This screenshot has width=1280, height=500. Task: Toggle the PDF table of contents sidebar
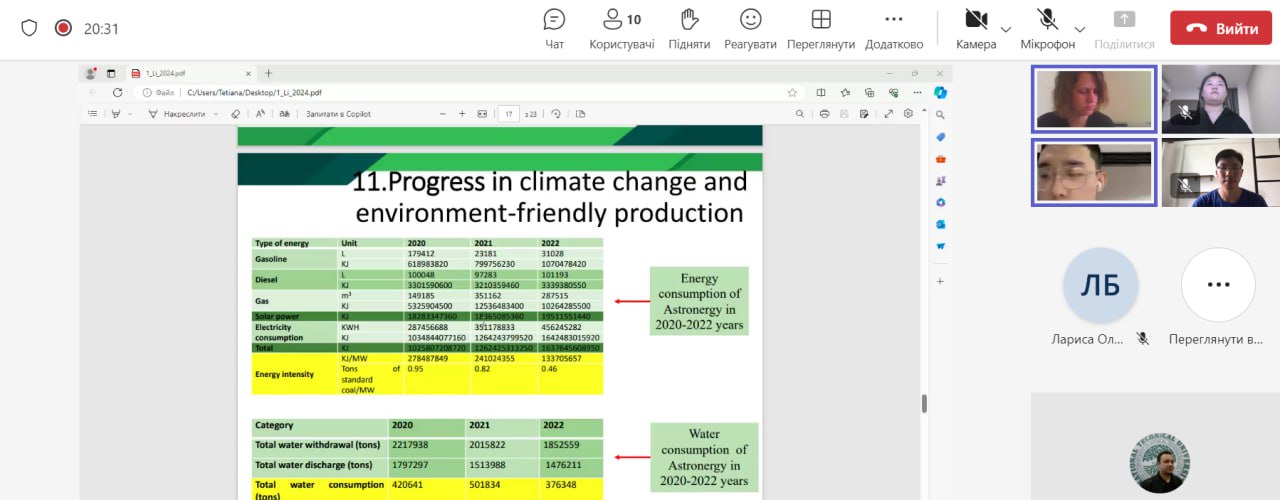[93, 114]
